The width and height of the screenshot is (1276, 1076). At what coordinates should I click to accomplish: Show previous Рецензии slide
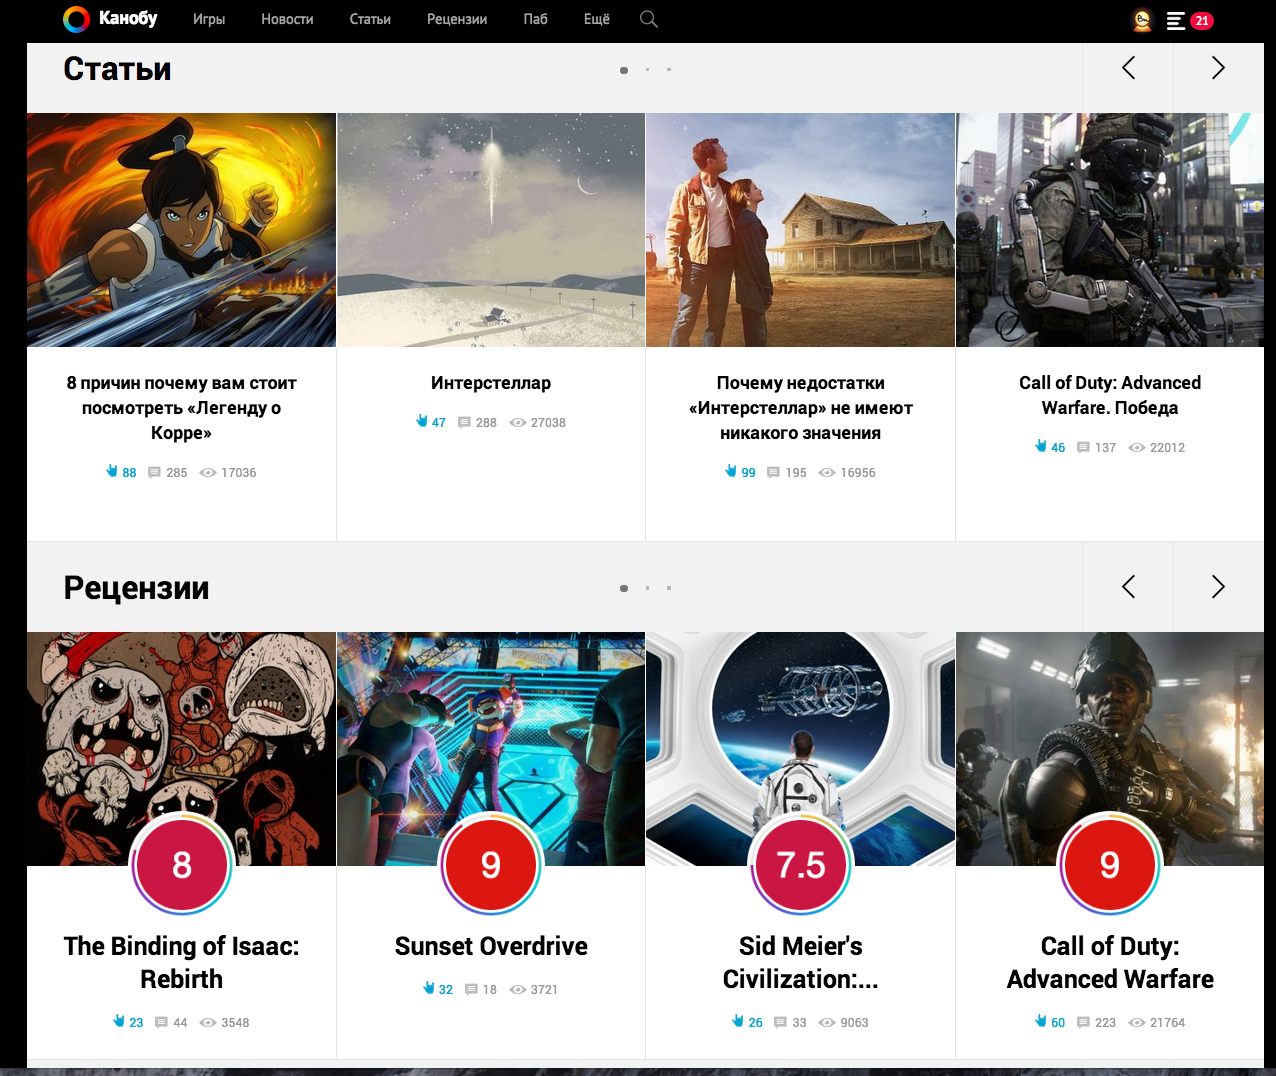1128,587
